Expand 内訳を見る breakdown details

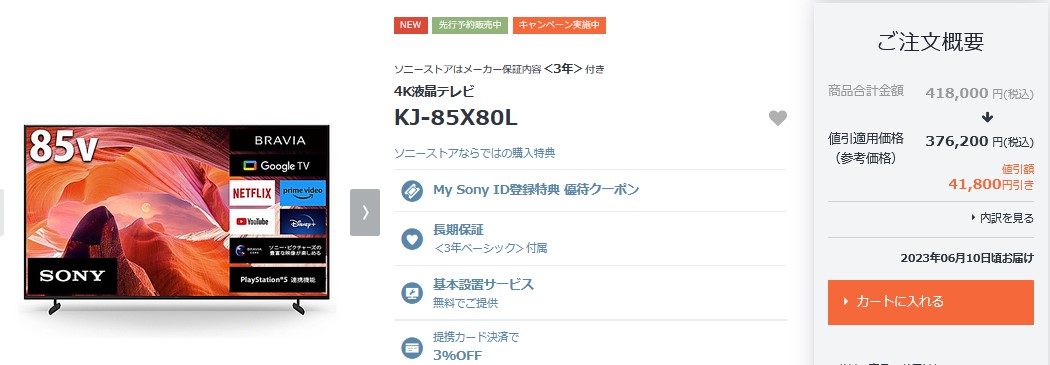click(1002, 218)
